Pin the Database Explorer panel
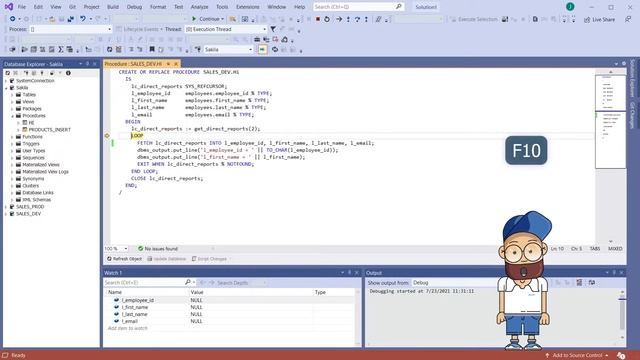This screenshot has width=640, height=360. click(x=87, y=64)
